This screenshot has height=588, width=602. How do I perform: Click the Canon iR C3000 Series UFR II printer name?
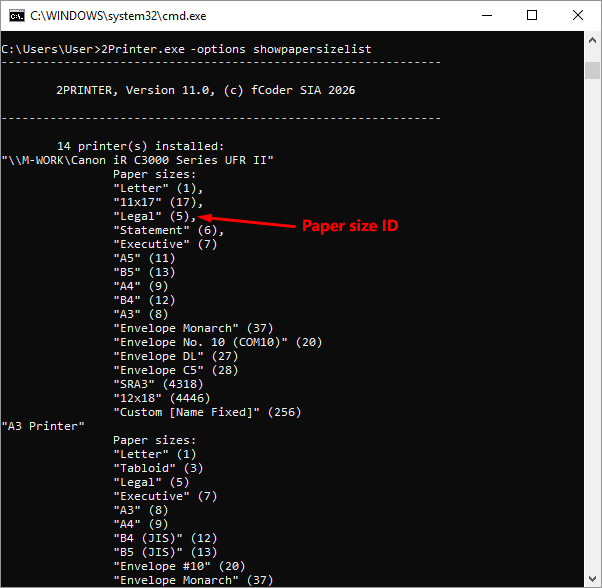(x=137, y=160)
